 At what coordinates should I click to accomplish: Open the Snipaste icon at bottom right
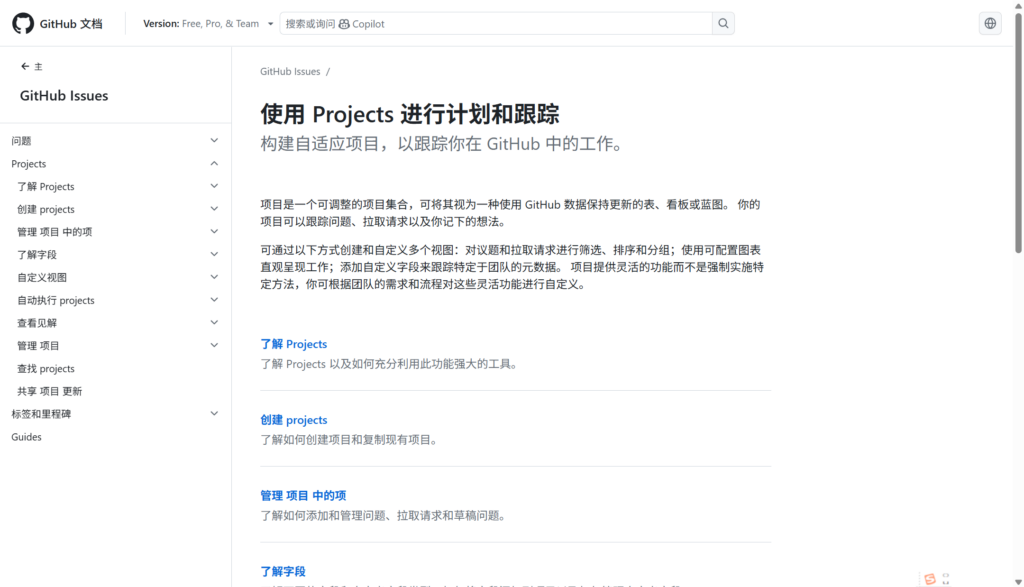pyautogui.click(x=929, y=578)
